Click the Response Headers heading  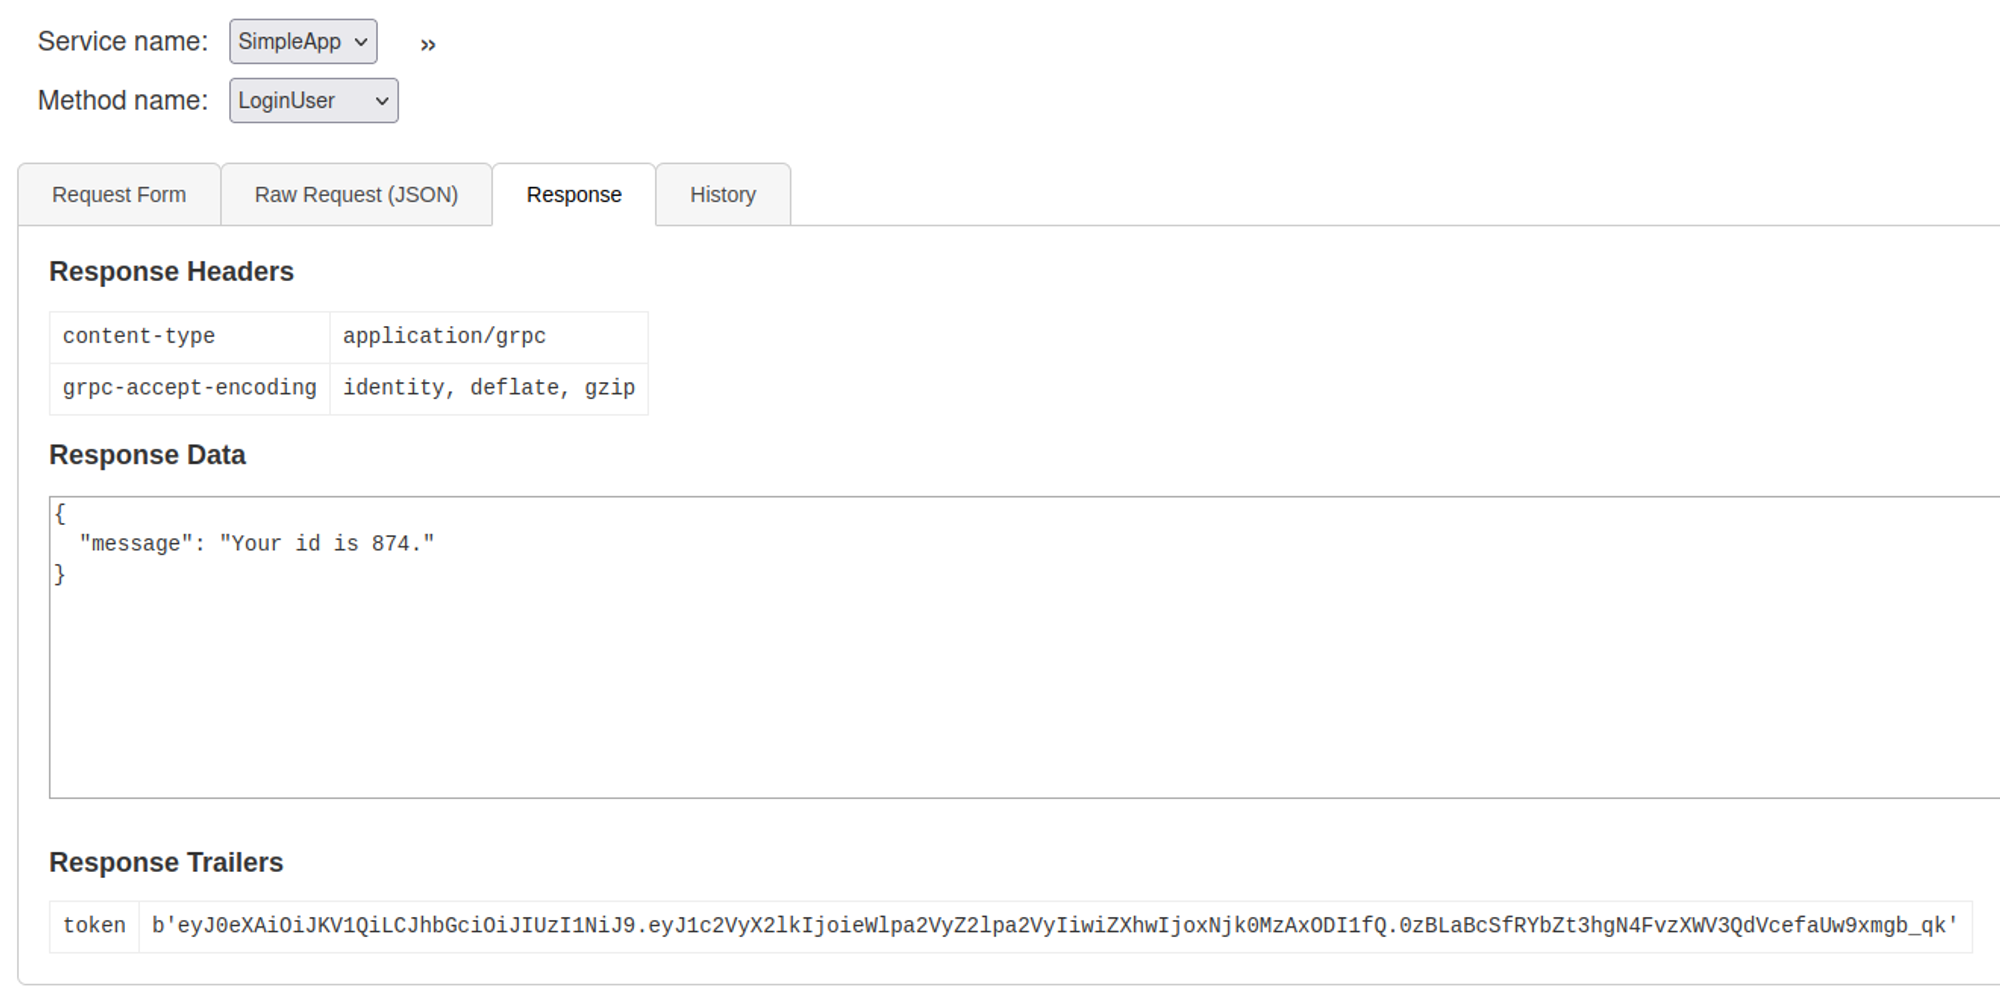pos(171,272)
